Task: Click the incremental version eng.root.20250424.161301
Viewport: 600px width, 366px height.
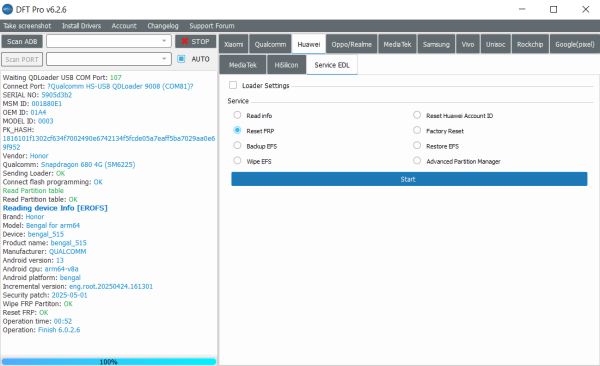Action: tap(111, 286)
